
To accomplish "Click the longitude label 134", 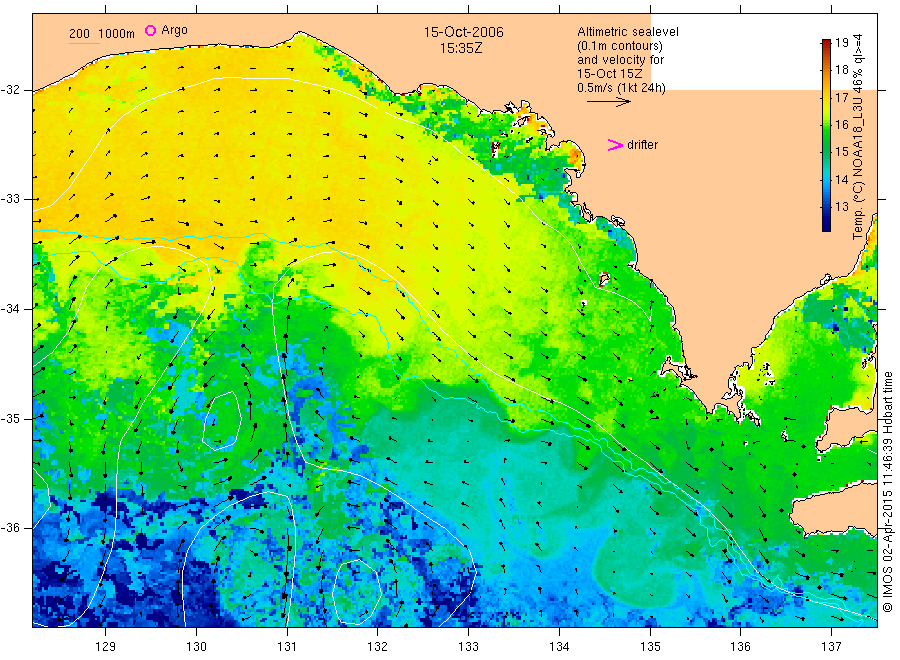I will point(559,647).
